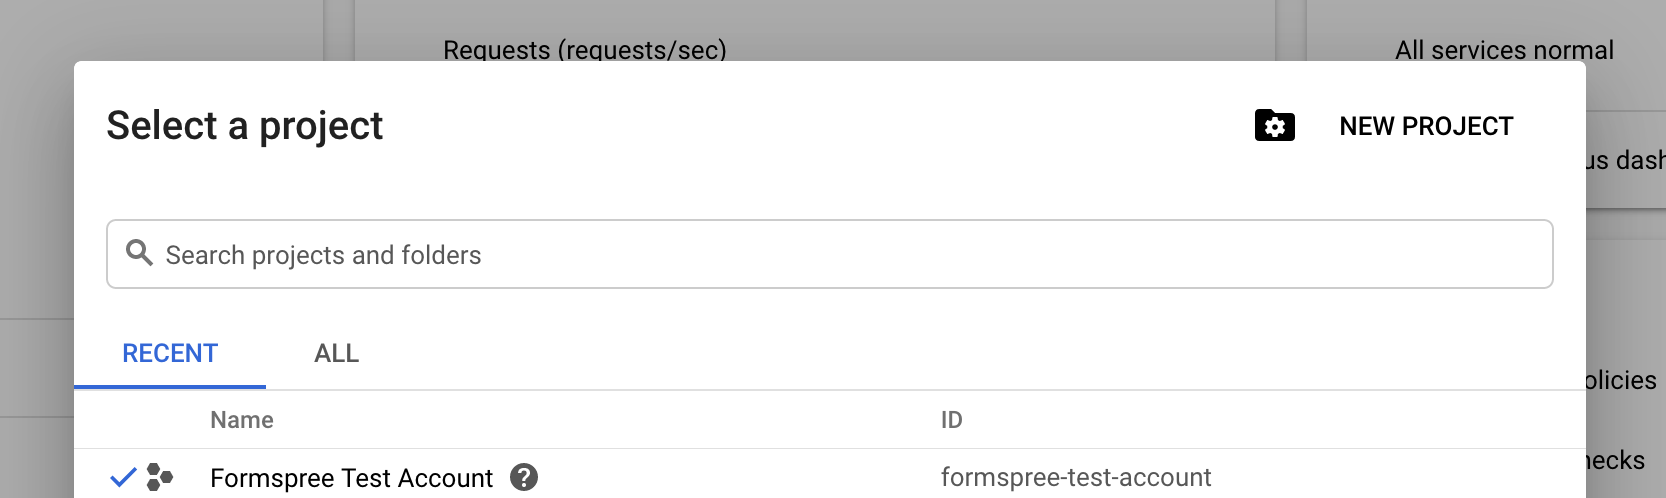Click the project hexagon-dots icon
The height and width of the screenshot is (498, 1666).
pos(159,477)
